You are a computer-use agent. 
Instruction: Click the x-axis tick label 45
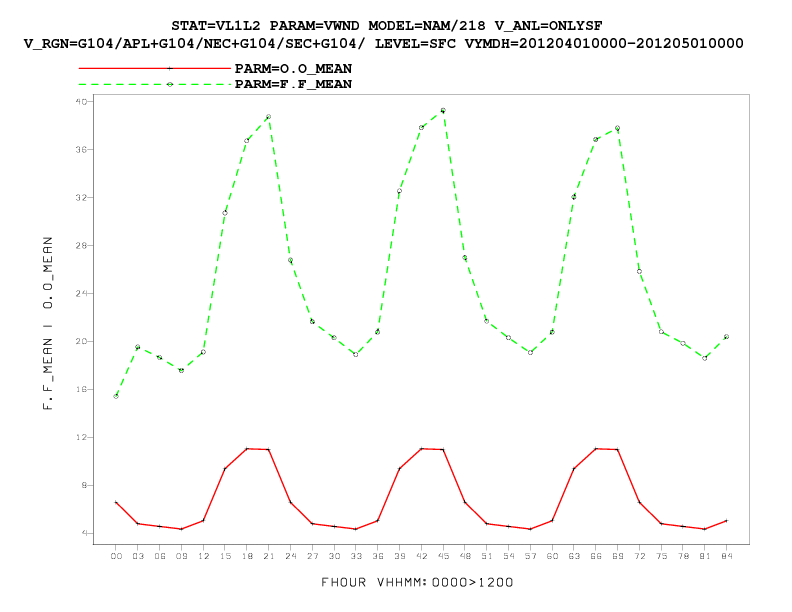point(443,556)
